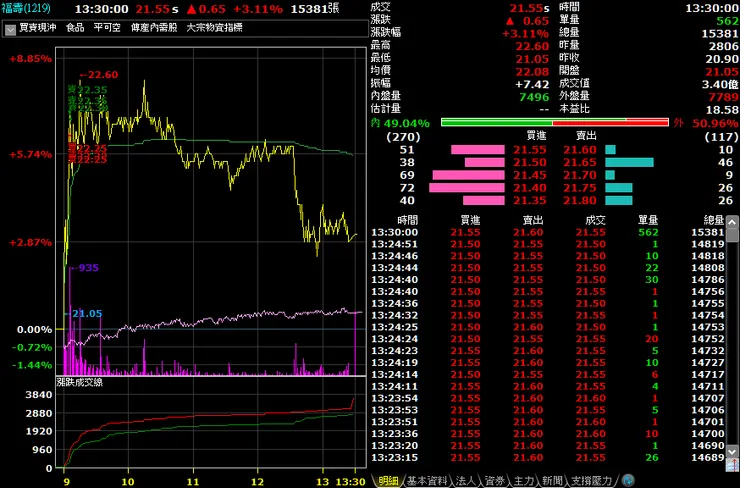Select the 13:23:15 trade row
The image size is (740, 488).
point(547,457)
